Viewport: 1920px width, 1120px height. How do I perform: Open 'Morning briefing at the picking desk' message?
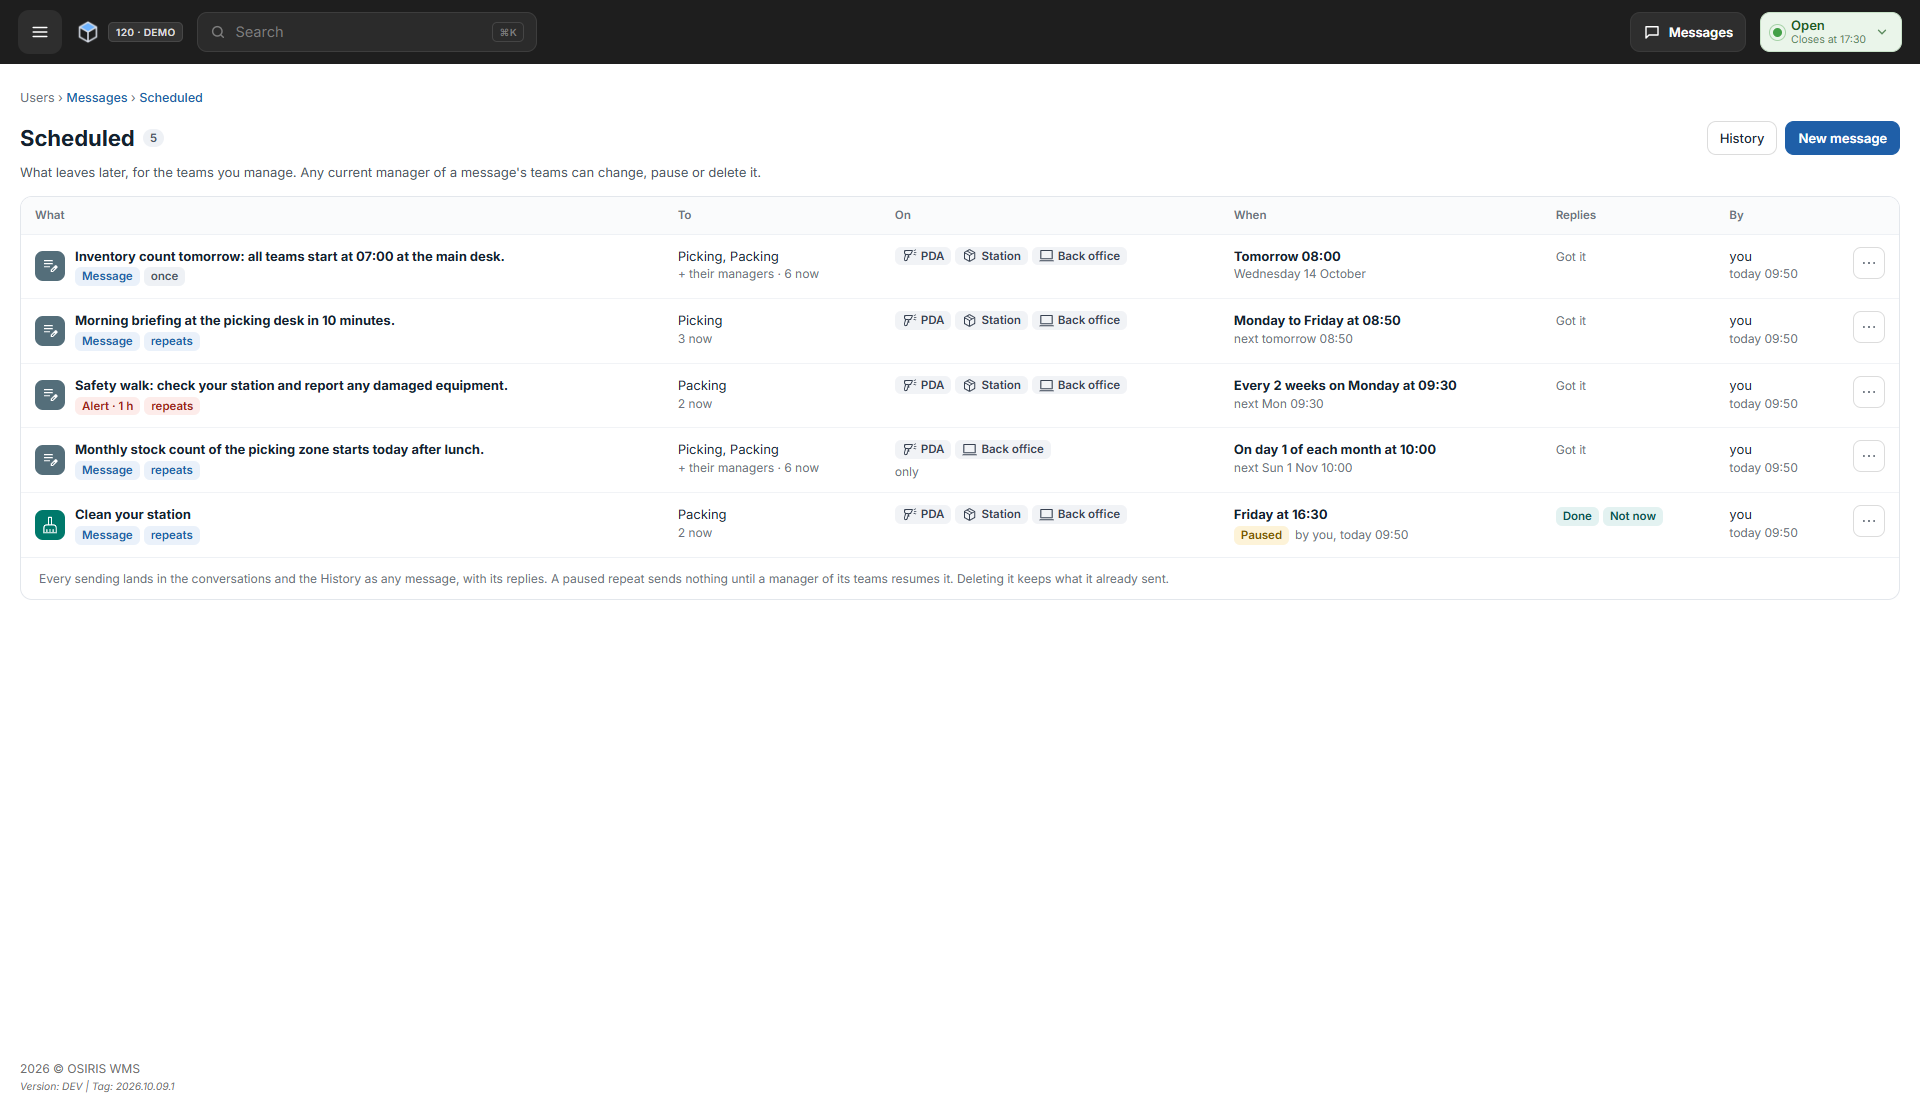235,320
